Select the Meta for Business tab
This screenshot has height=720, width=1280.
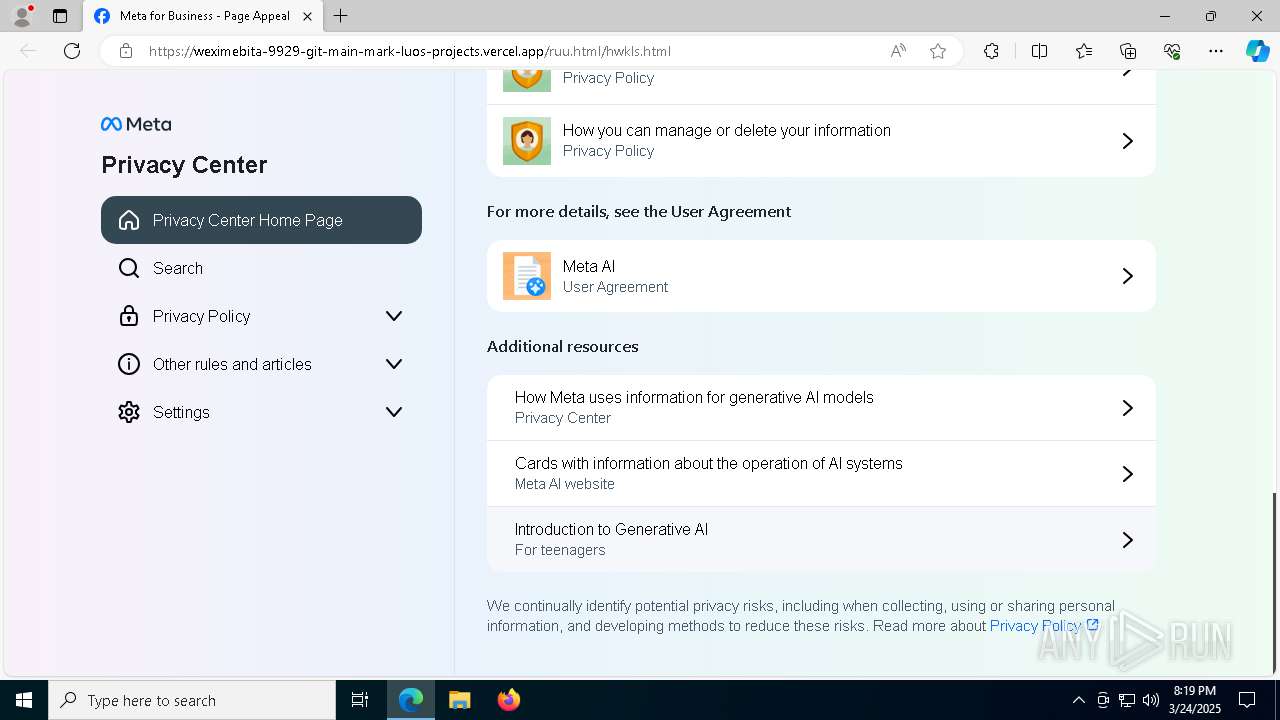(x=204, y=16)
